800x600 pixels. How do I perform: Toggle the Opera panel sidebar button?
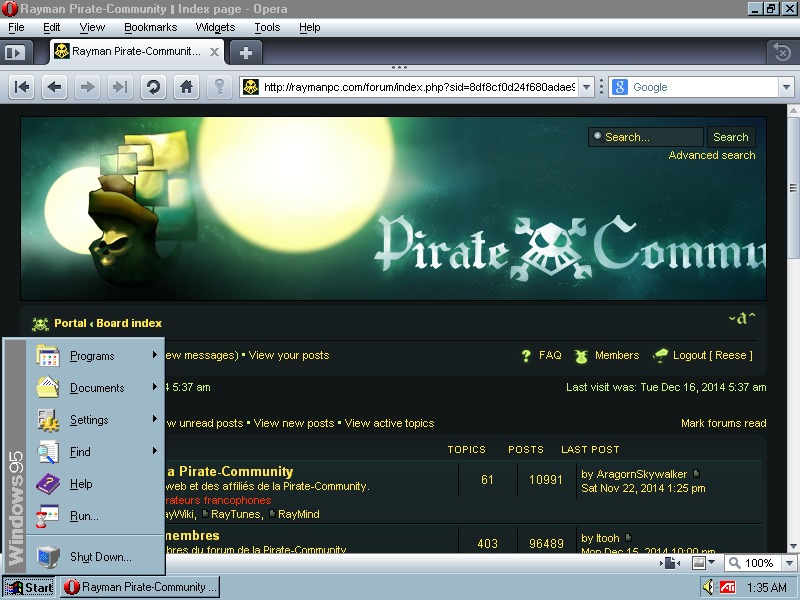15,52
